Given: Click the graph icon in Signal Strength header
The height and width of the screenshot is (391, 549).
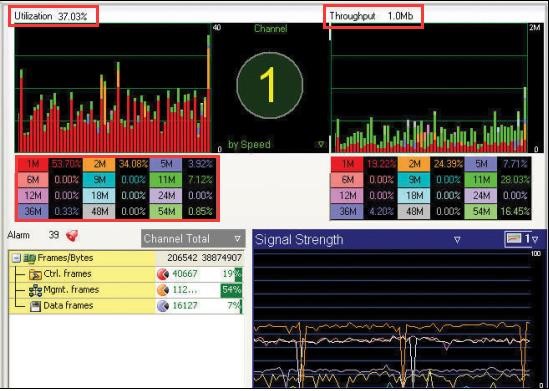Looking at the screenshot, I should pyautogui.click(x=514, y=239).
